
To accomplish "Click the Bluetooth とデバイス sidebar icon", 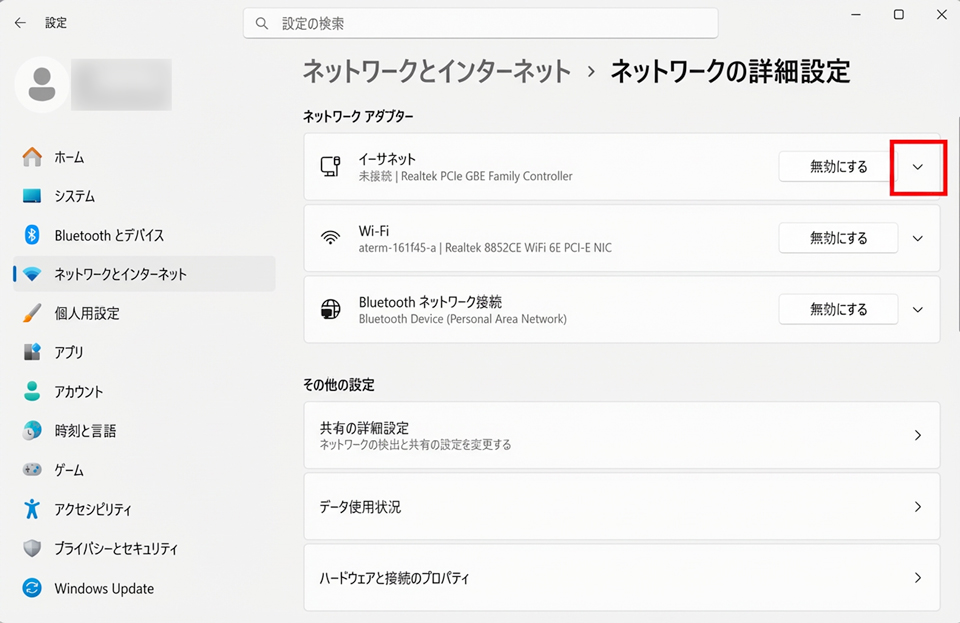I will (32, 235).
